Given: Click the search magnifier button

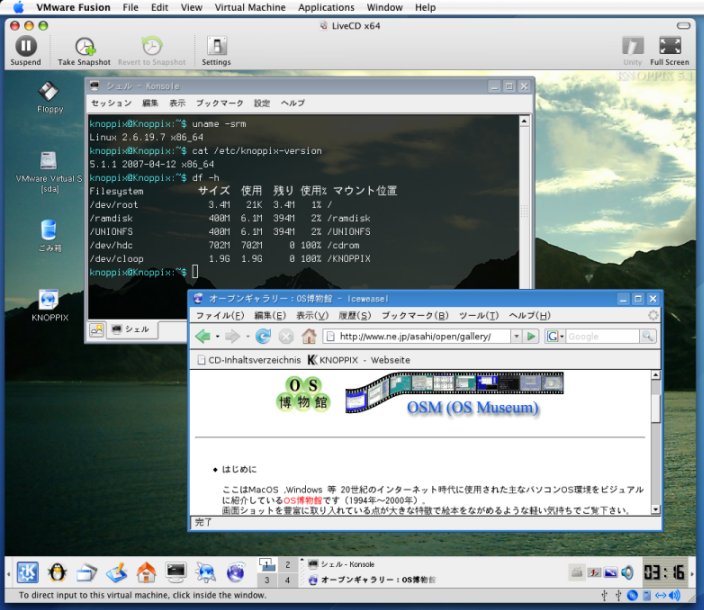Looking at the screenshot, I should pos(647,336).
